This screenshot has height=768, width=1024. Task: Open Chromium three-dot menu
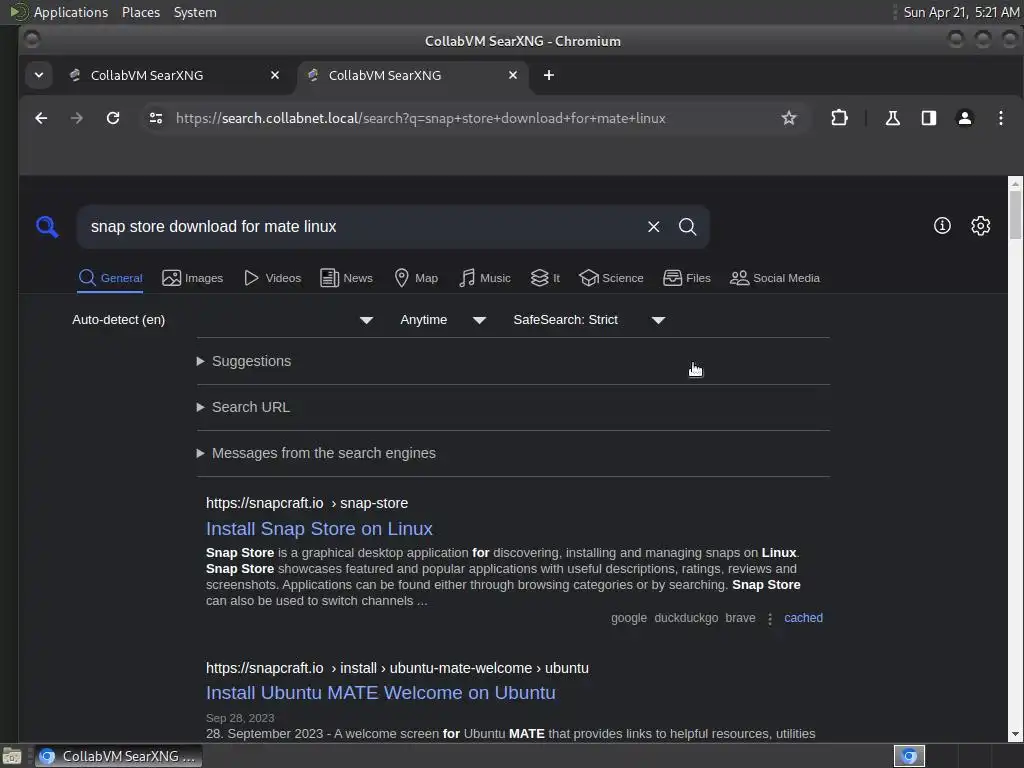[x=1000, y=118]
